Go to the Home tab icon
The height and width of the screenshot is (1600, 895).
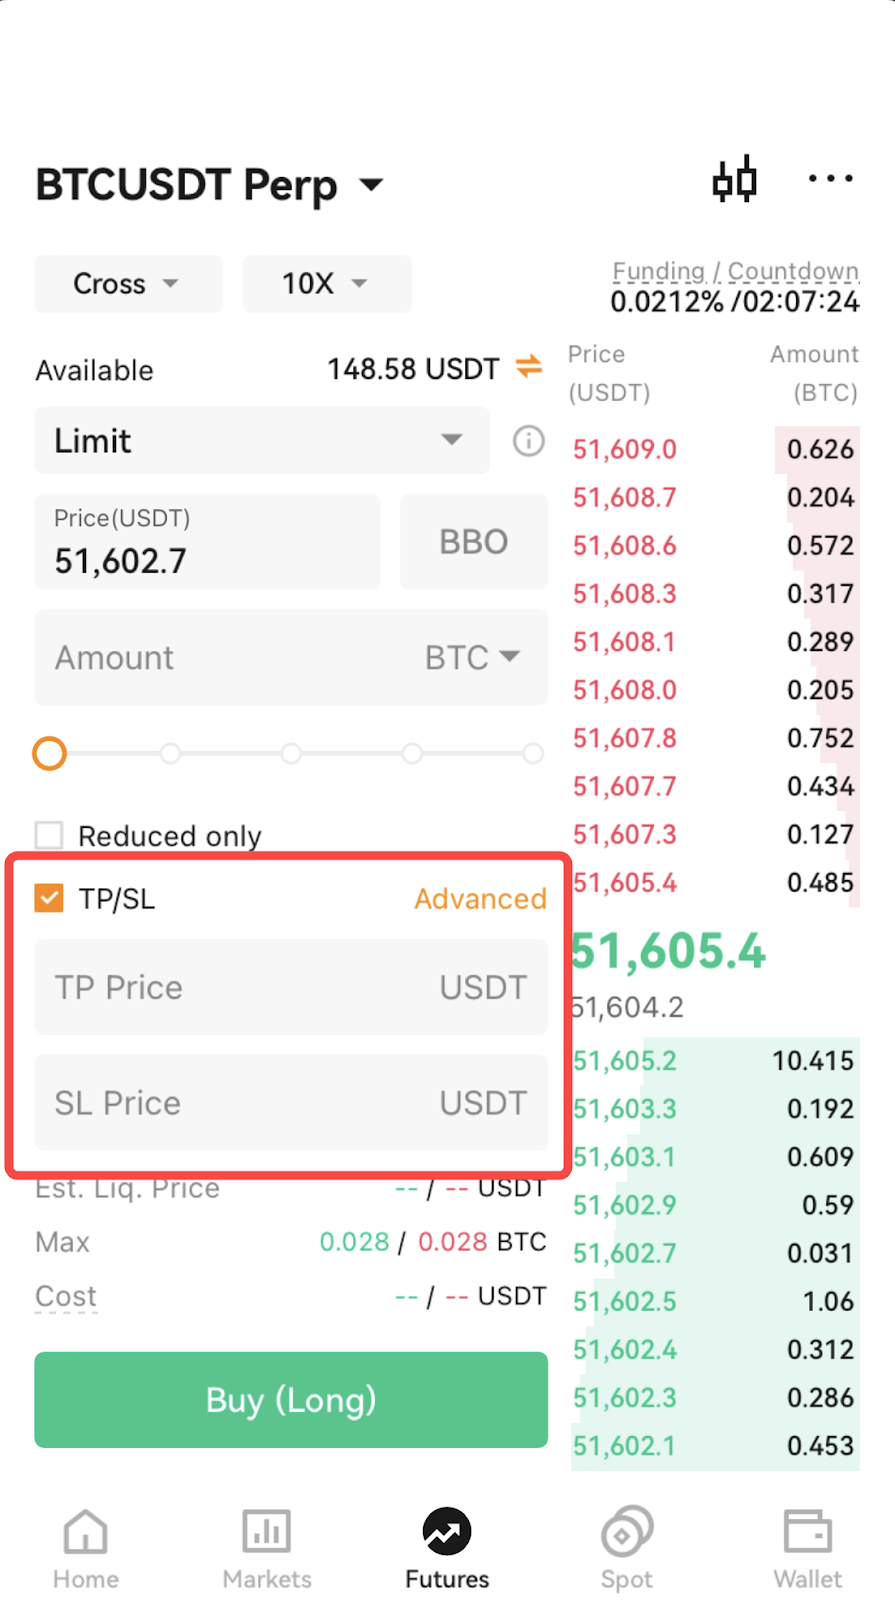86,1532
